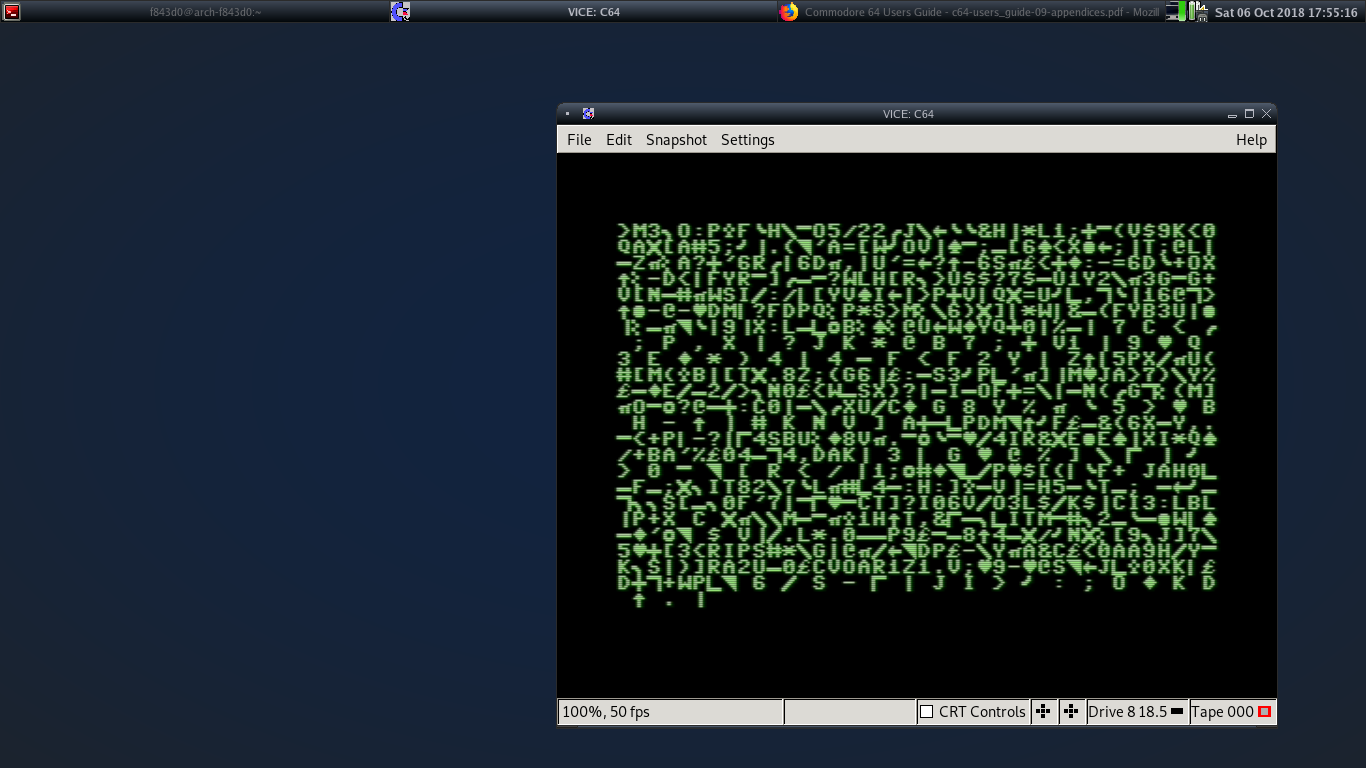Screen dimensions: 1366x768
Task: Open the Help menu
Action: tap(1251, 140)
